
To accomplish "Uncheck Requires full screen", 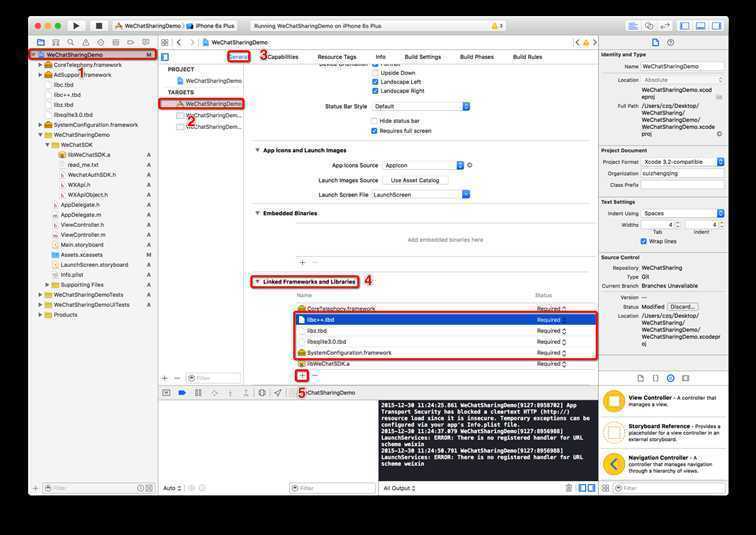I will [374, 131].
